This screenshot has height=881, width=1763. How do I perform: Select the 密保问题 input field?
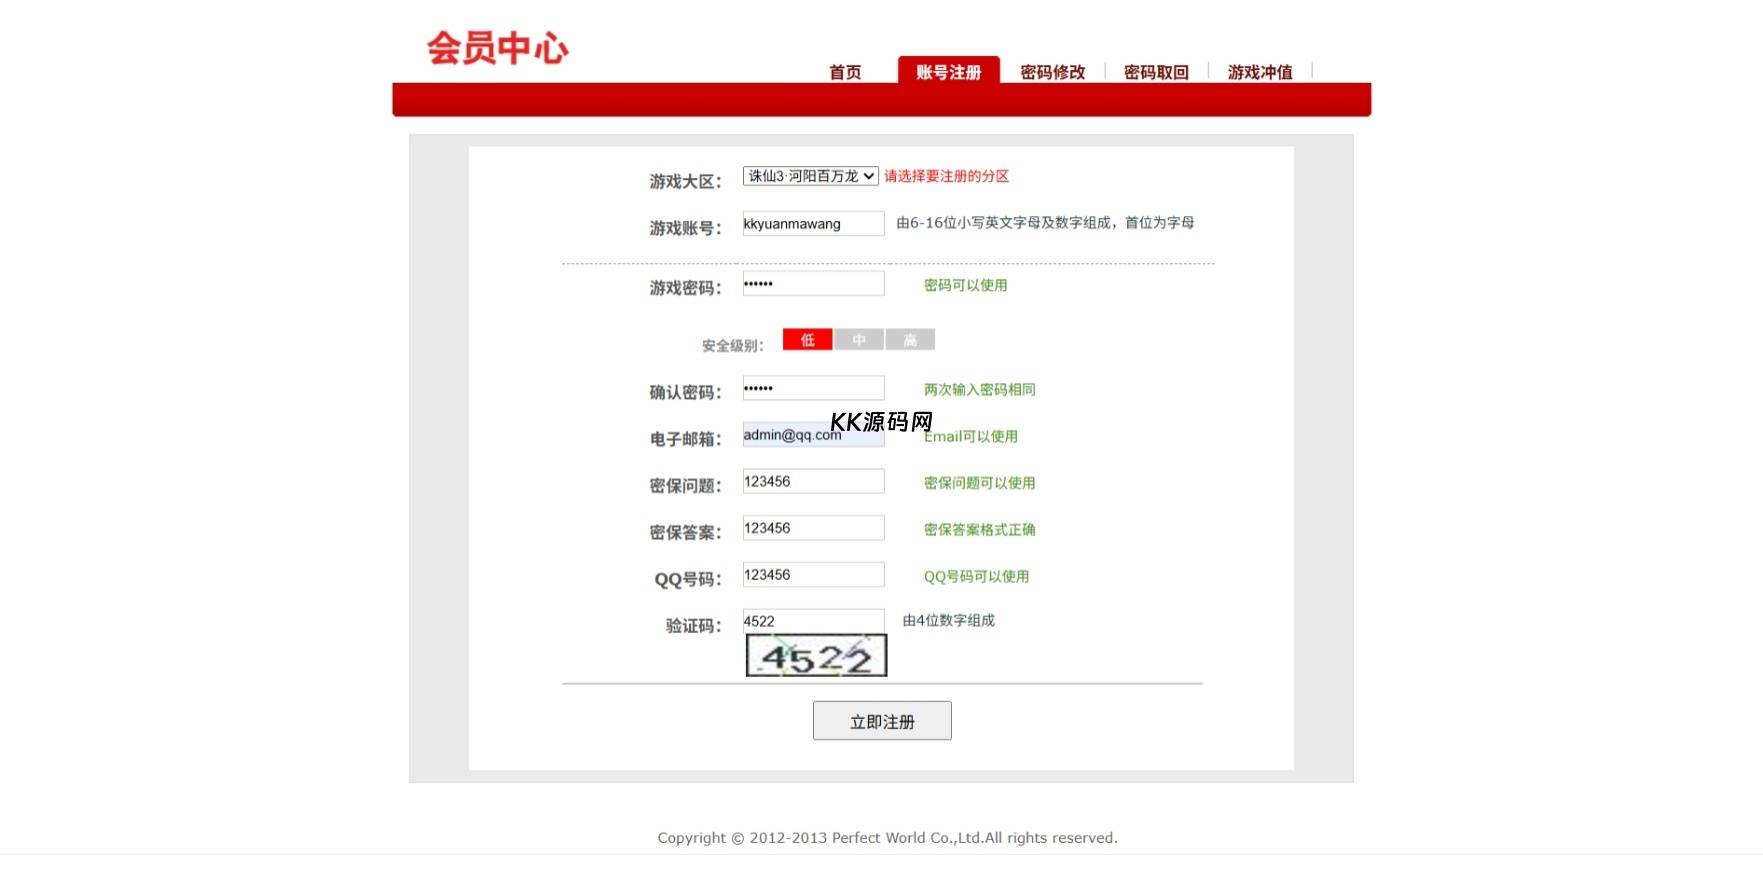(813, 482)
